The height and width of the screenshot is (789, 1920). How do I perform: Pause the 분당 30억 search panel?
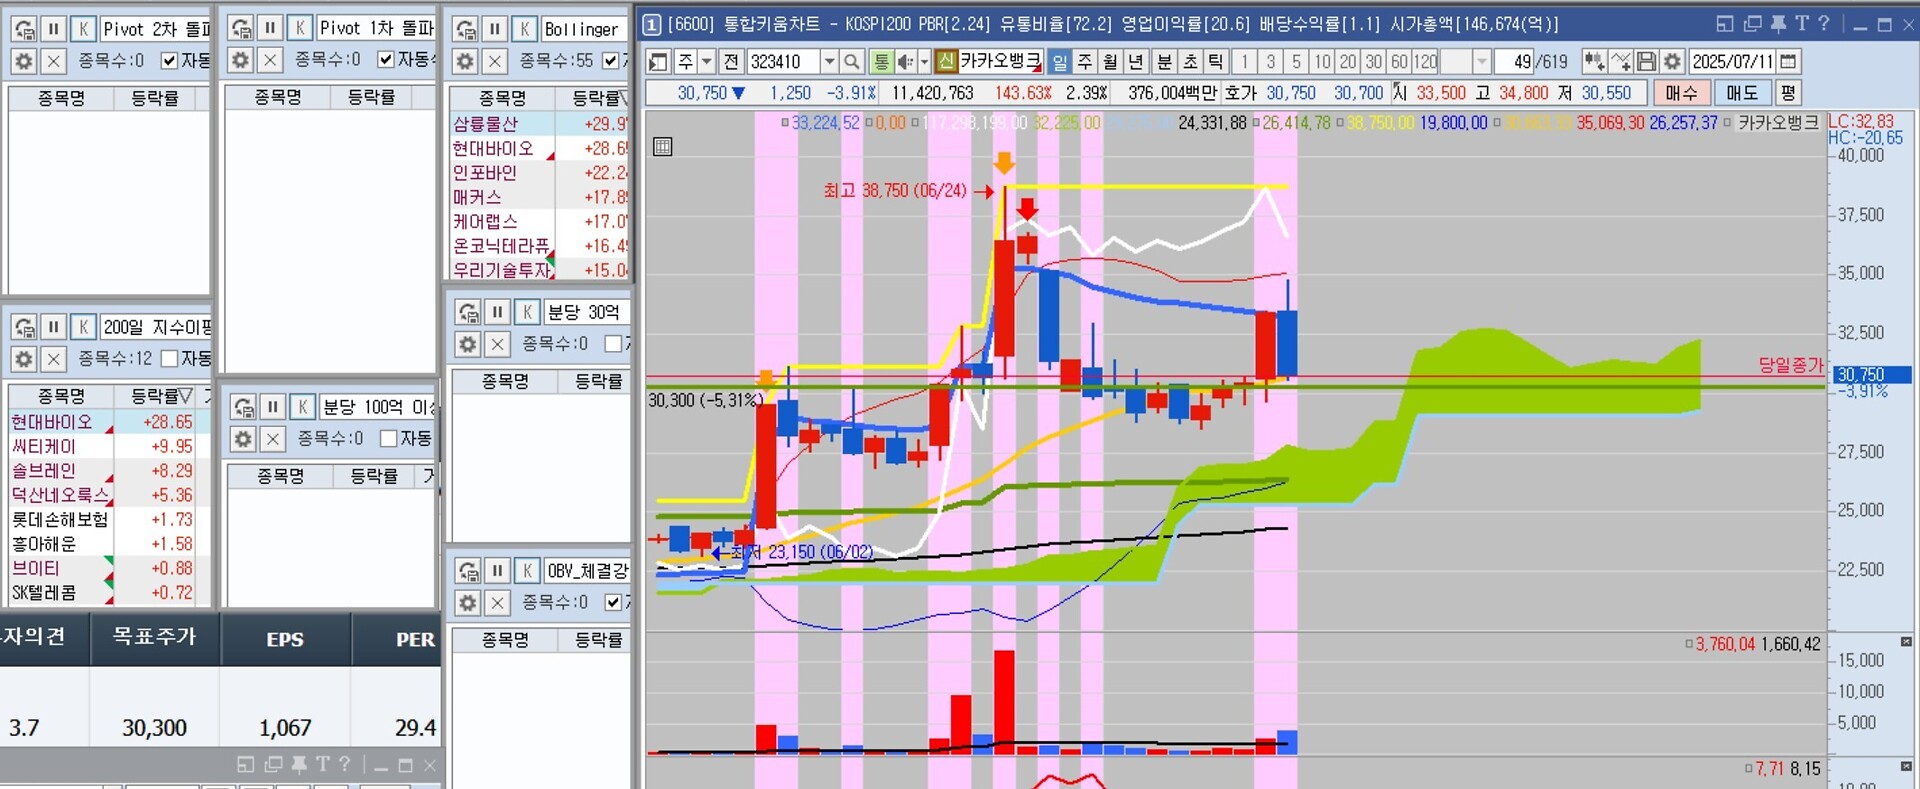(497, 312)
